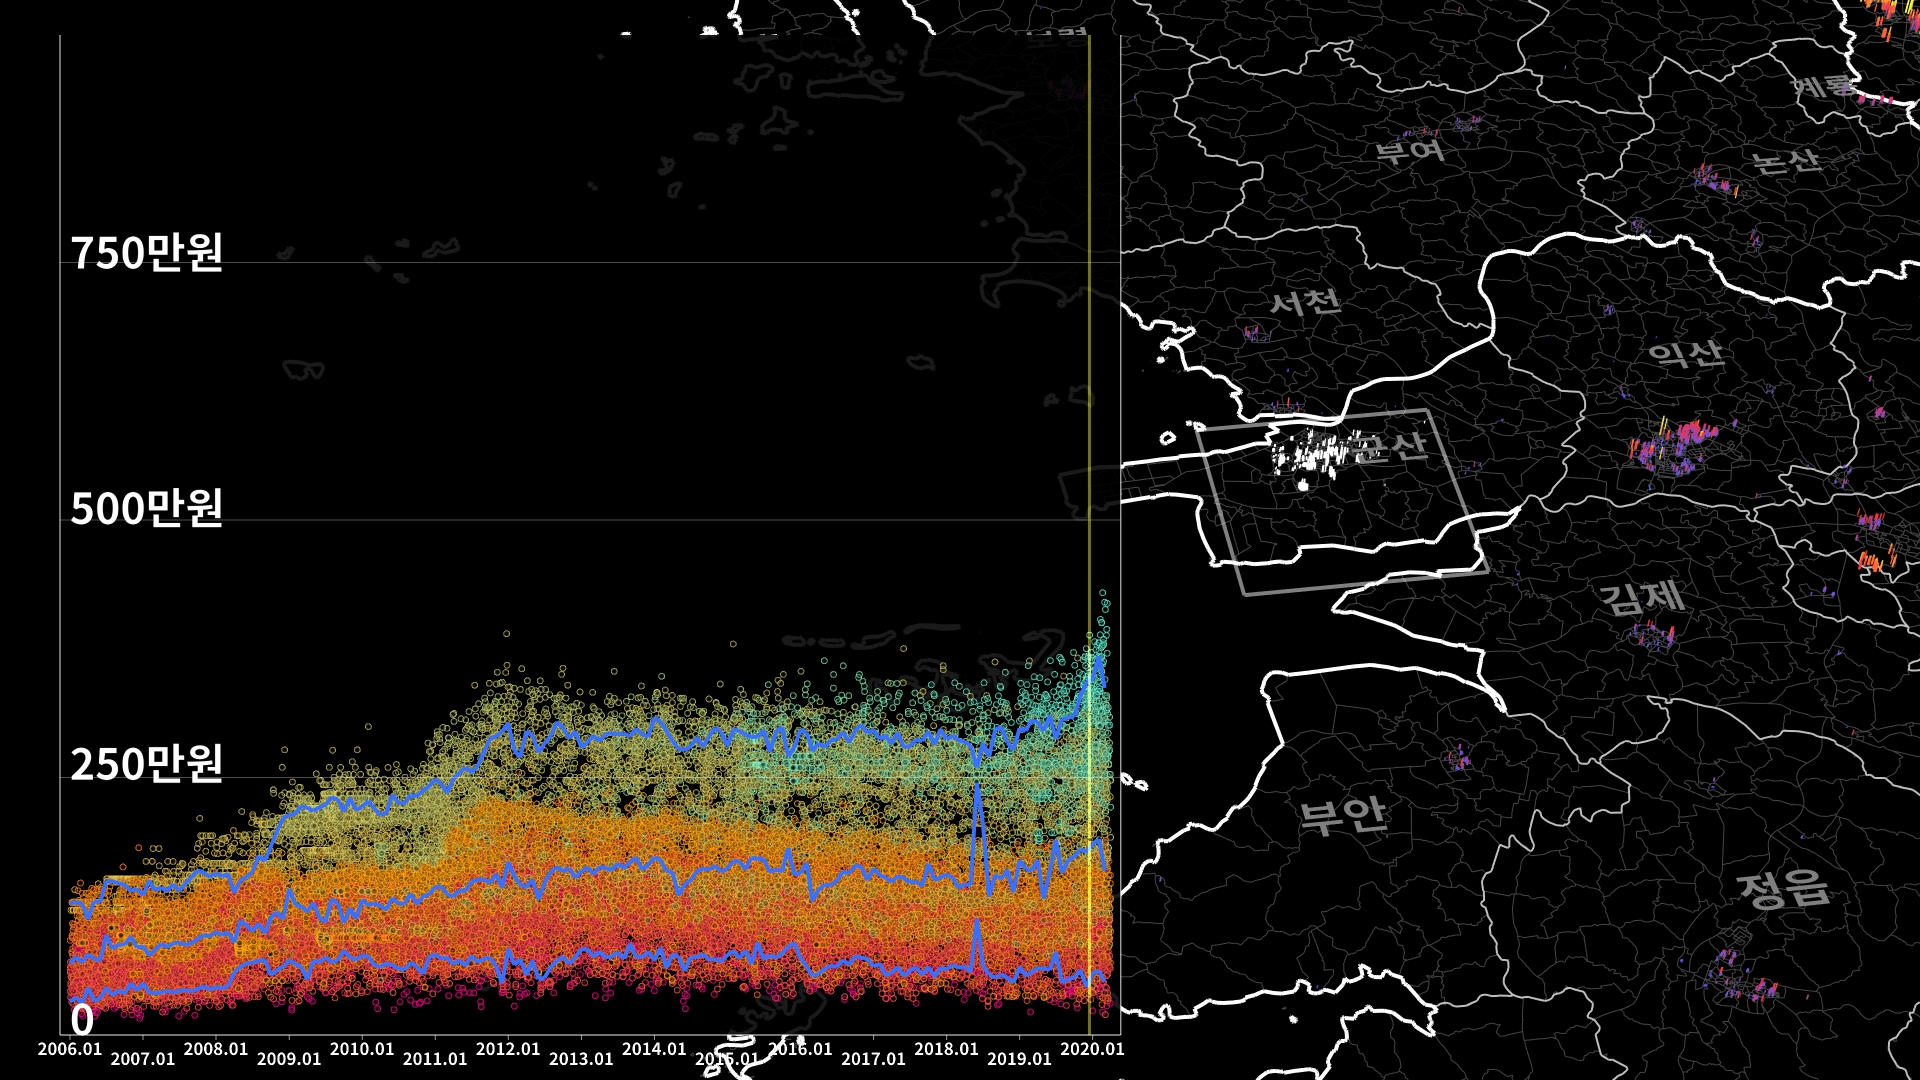1920x1080 pixels.
Task: Click the 서천 region label
Action: pos(1305,301)
